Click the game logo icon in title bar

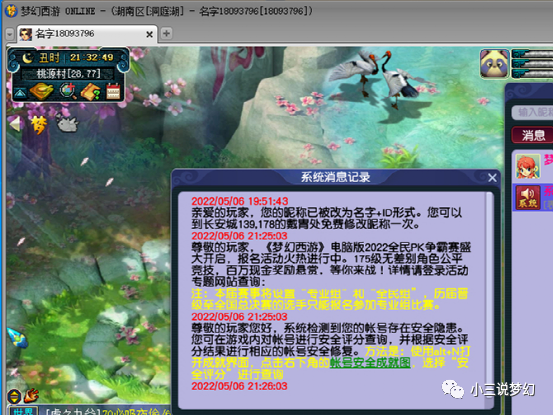click(x=11, y=11)
